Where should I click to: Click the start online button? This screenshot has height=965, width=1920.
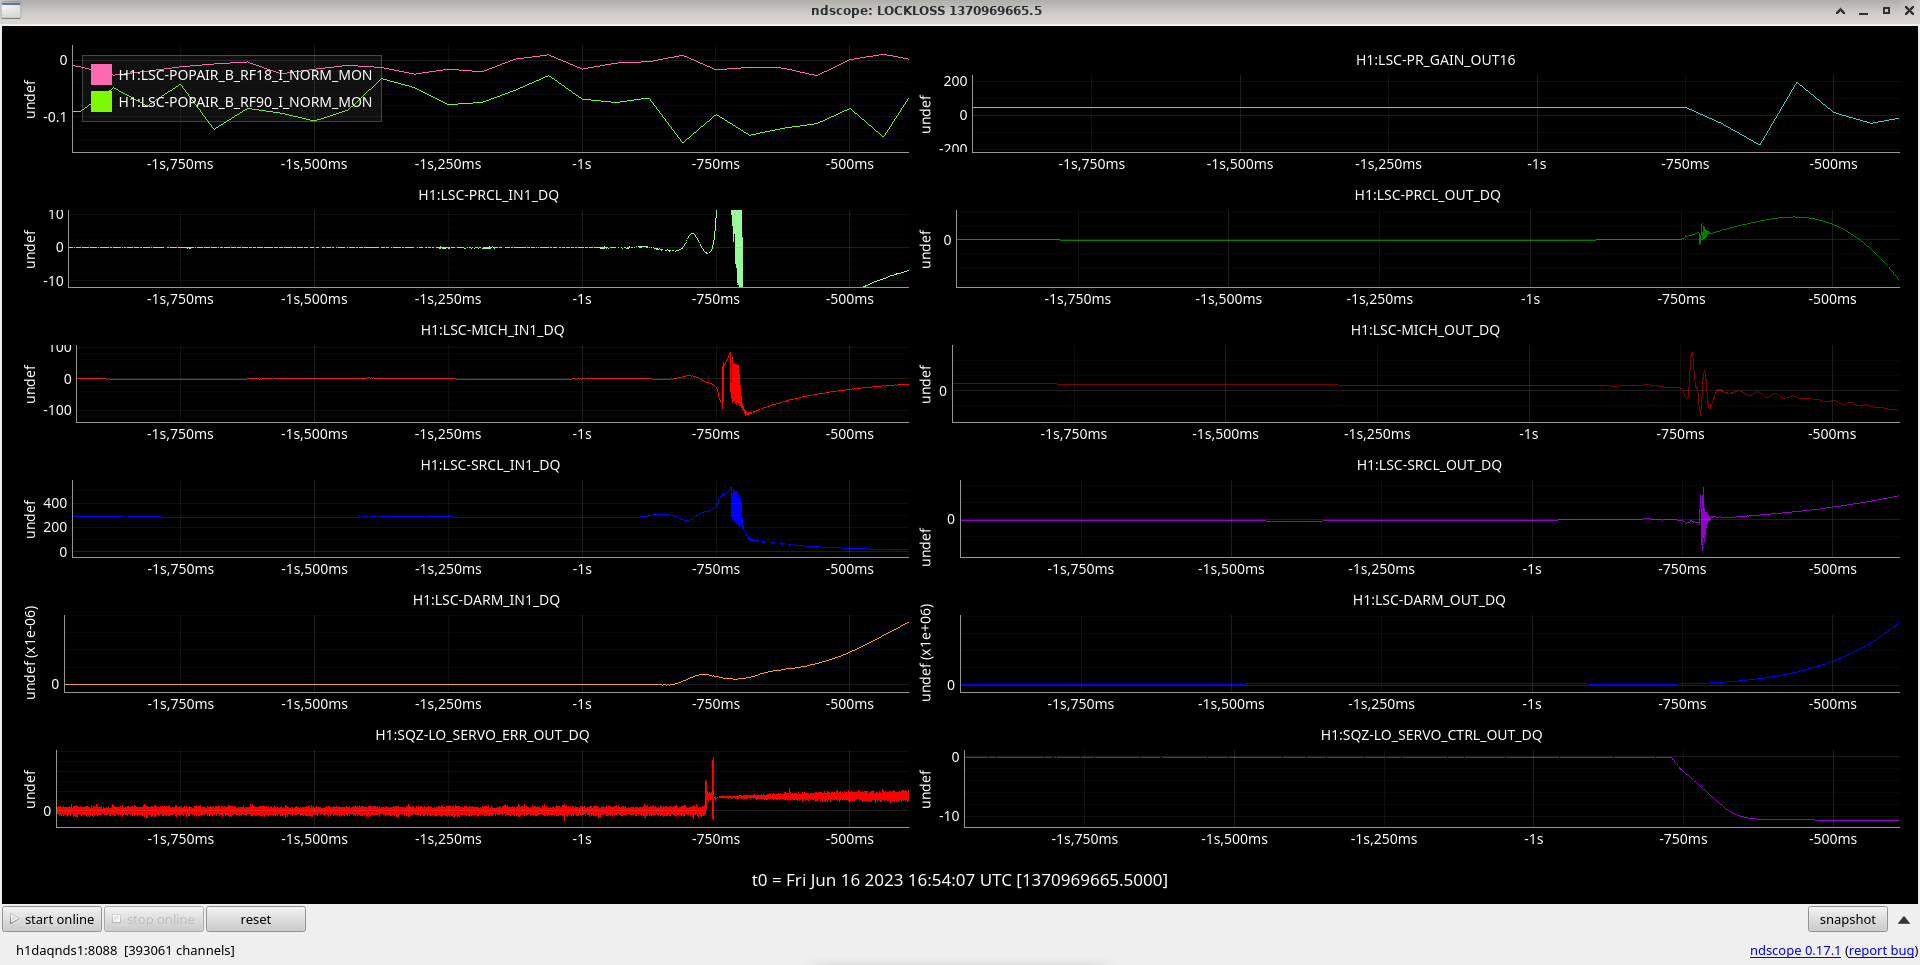coord(52,919)
